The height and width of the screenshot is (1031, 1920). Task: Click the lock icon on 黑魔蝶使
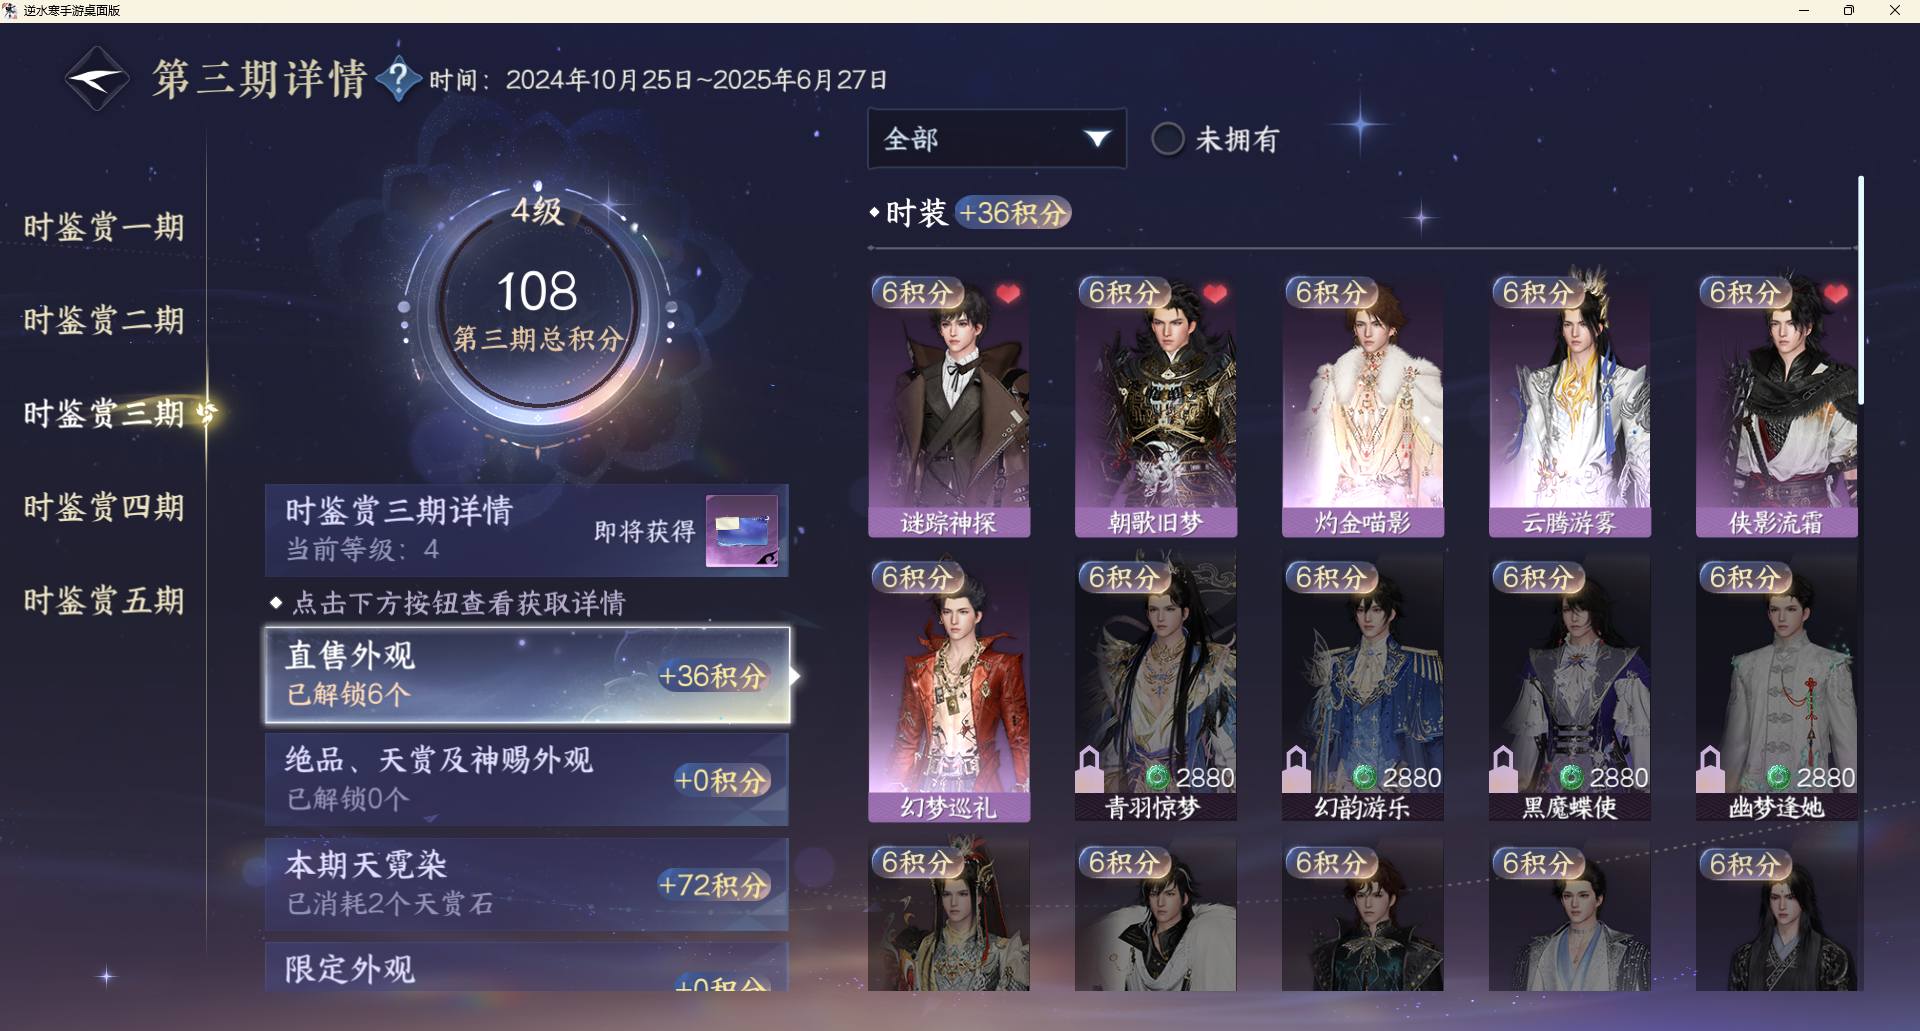(1503, 769)
